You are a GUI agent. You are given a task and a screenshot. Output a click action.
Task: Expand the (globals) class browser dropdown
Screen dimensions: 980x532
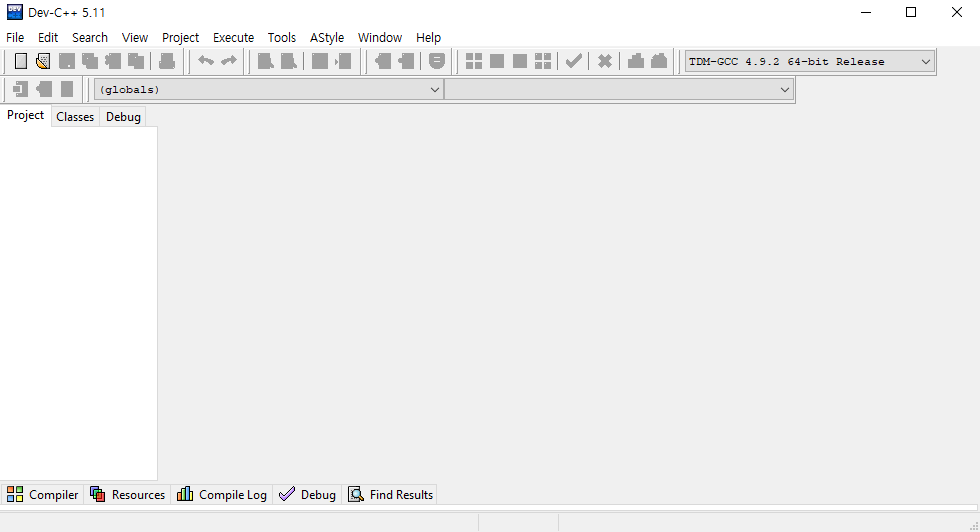point(268,89)
